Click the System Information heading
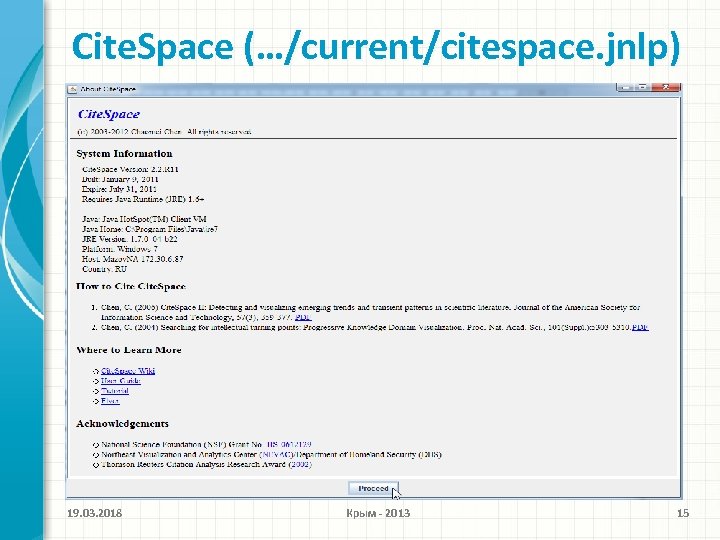Viewport: 720px width, 540px height. click(x=124, y=153)
